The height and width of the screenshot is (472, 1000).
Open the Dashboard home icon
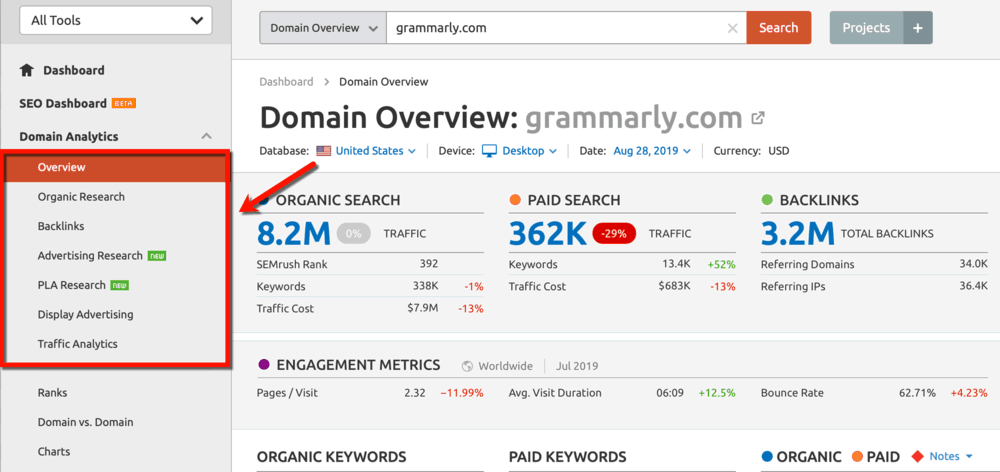26,70
